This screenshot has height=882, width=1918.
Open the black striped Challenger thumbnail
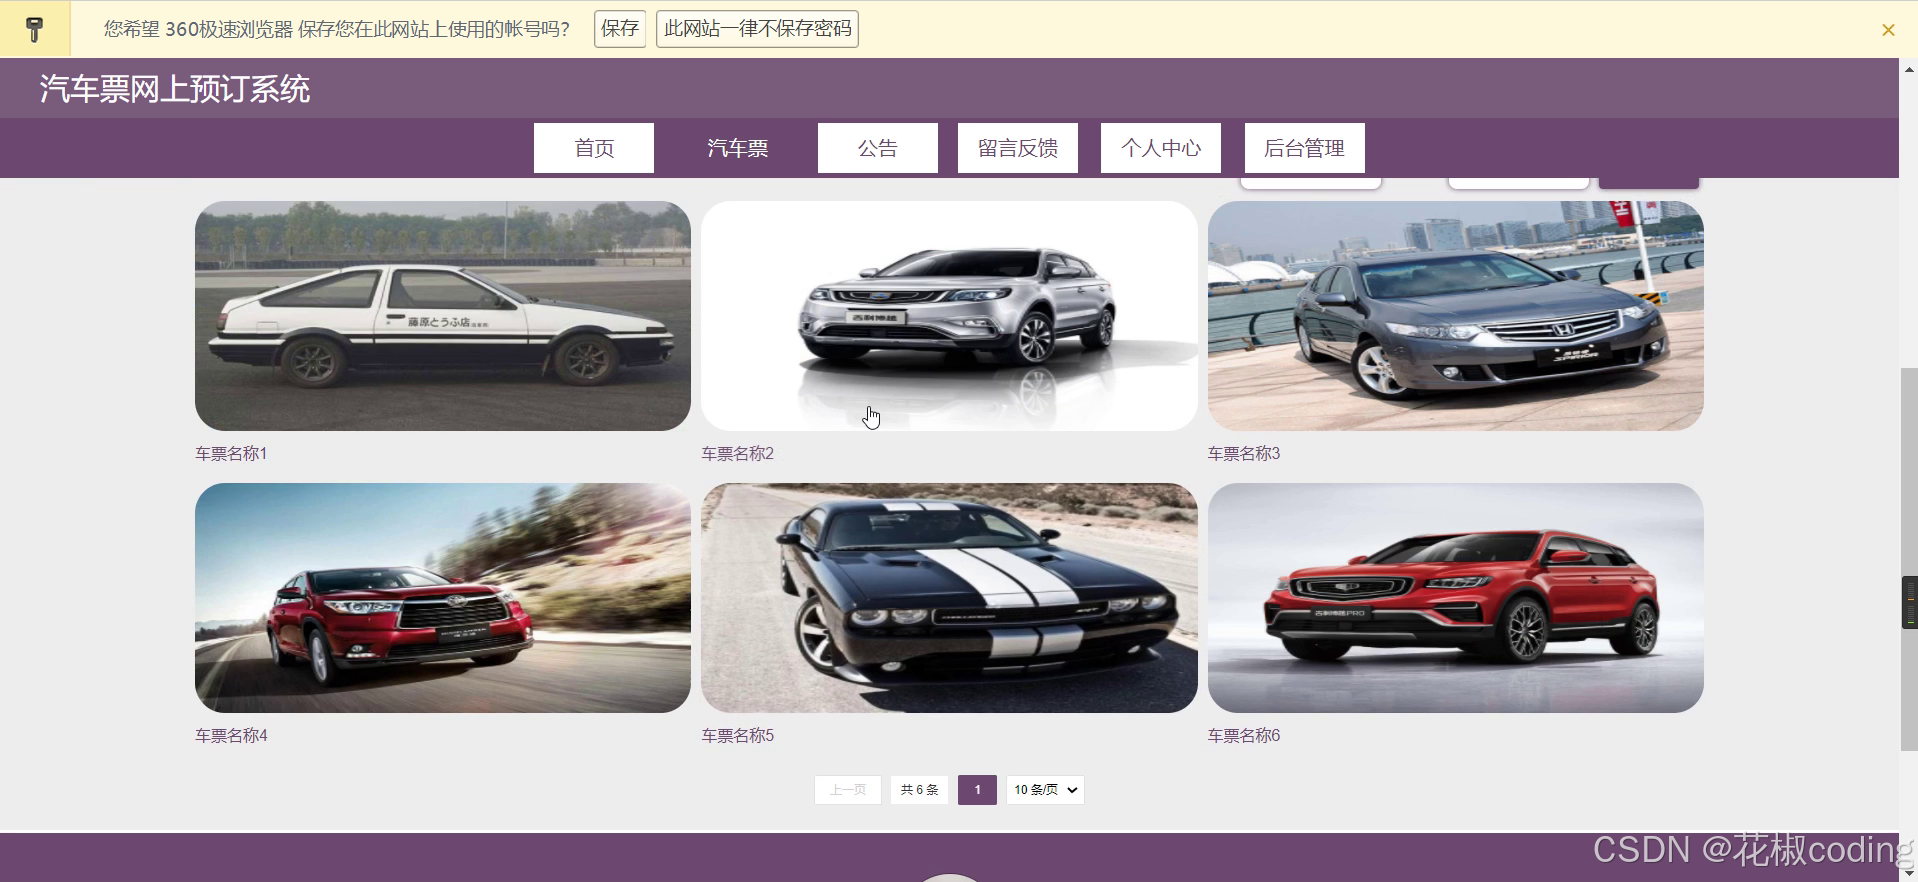coord(949,598)
